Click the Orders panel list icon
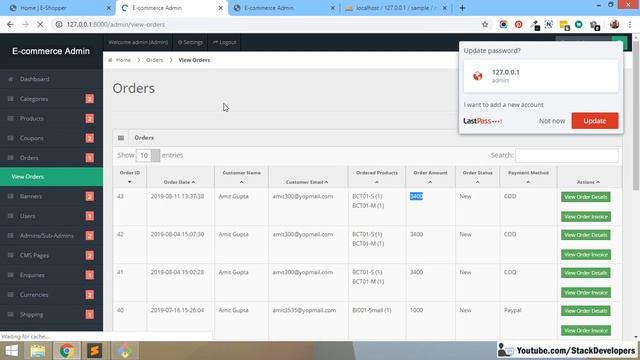This screenshot has width=640, height=360. [x=121, y=138]
